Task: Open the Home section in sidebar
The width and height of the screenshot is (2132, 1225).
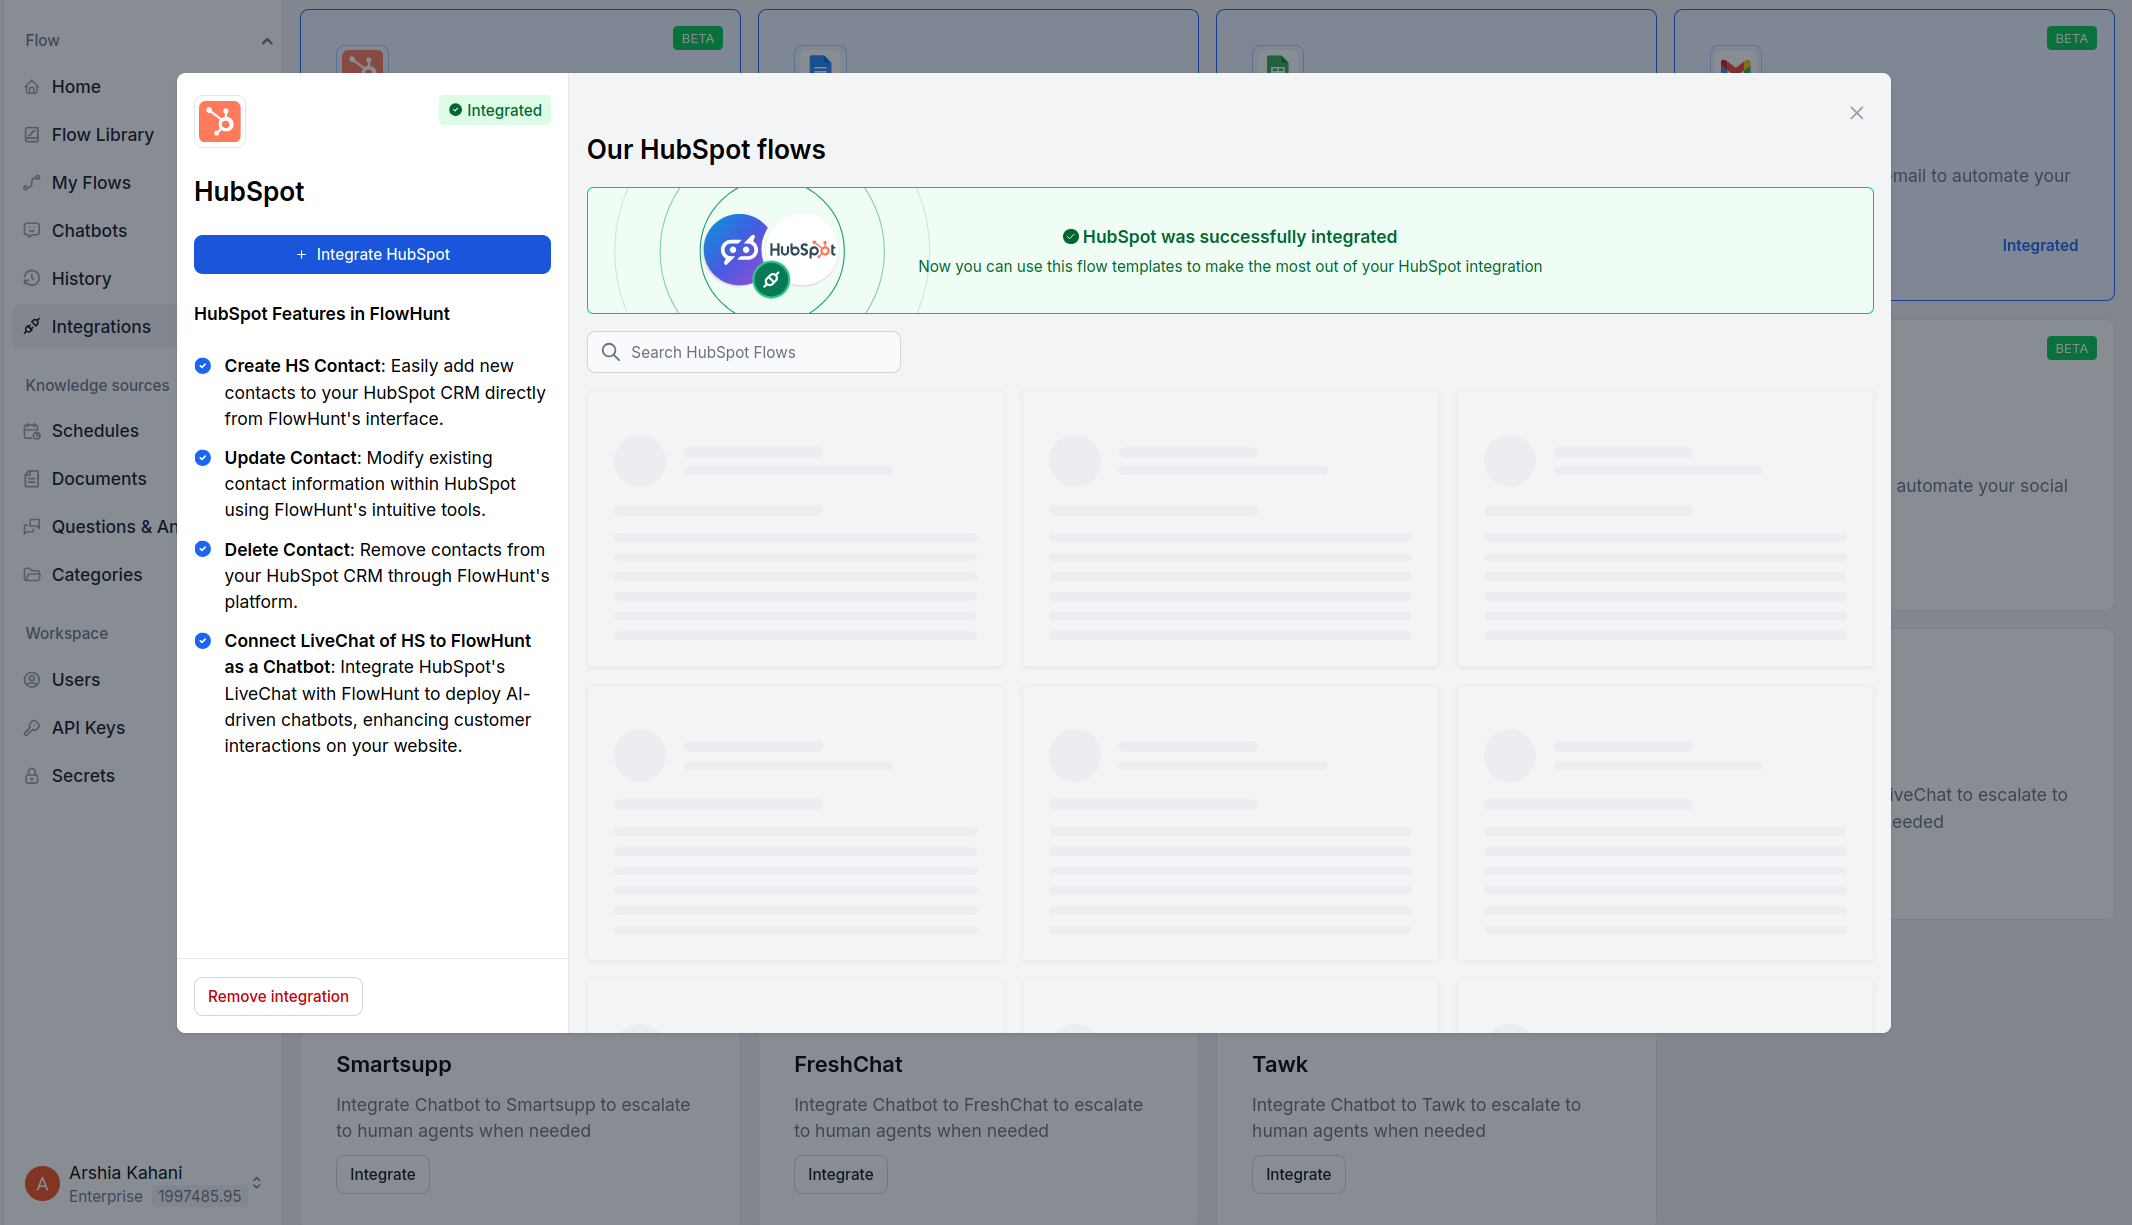Action: pos(75,87)
